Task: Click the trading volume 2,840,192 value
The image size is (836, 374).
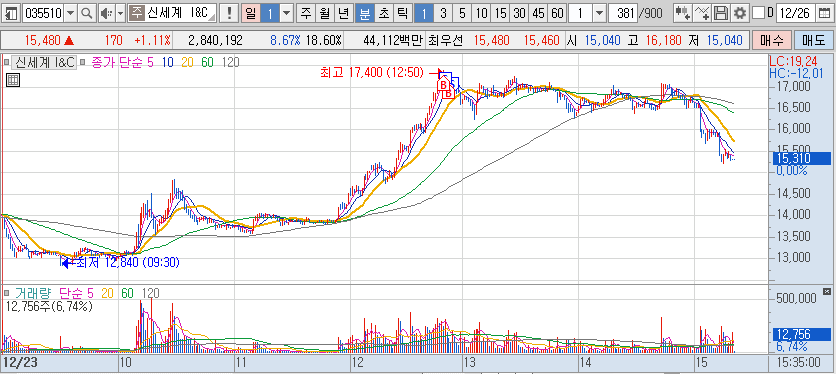Action: pyautogui.click(x=216, y=40)
